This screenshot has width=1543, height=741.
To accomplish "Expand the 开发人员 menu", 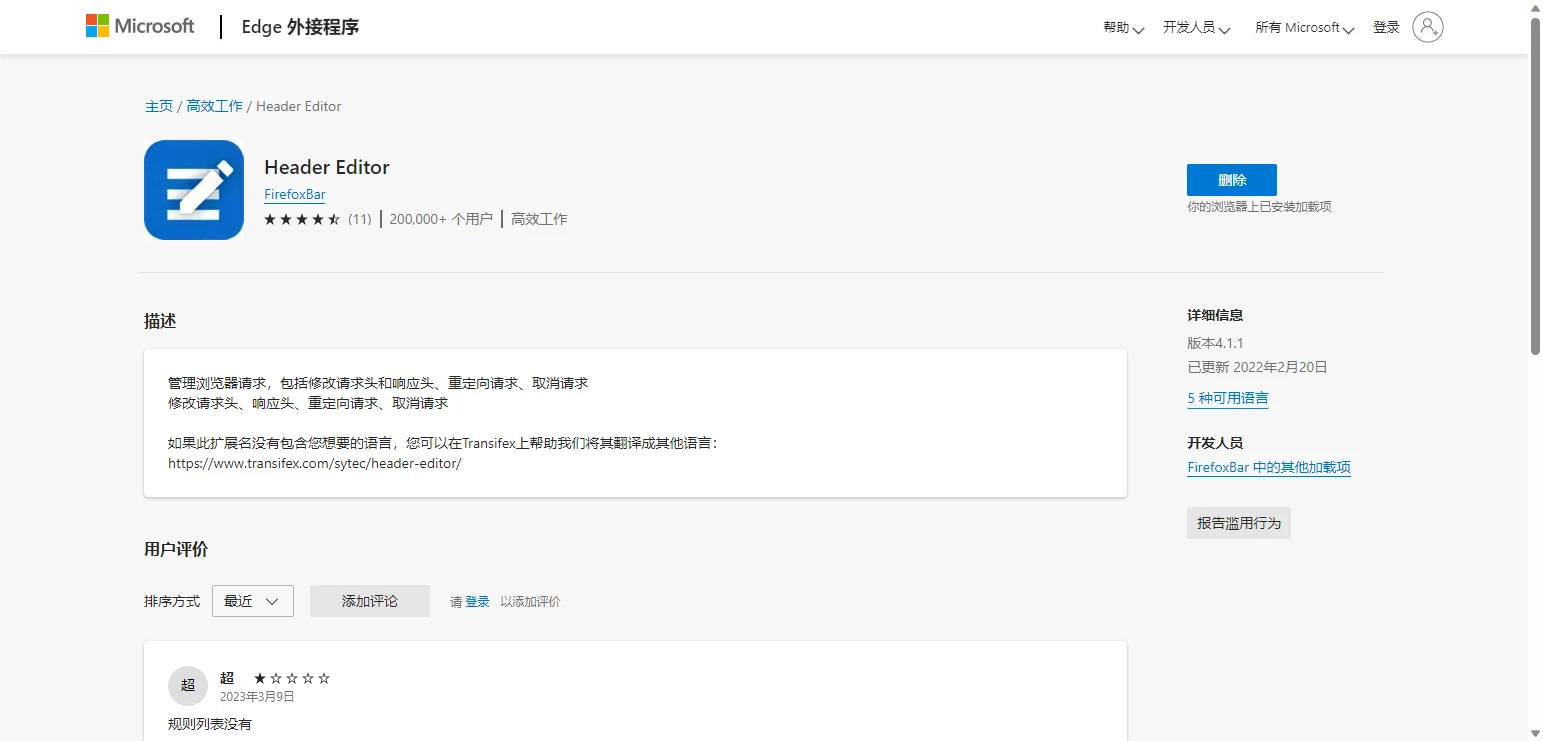I will [1196, 28].
